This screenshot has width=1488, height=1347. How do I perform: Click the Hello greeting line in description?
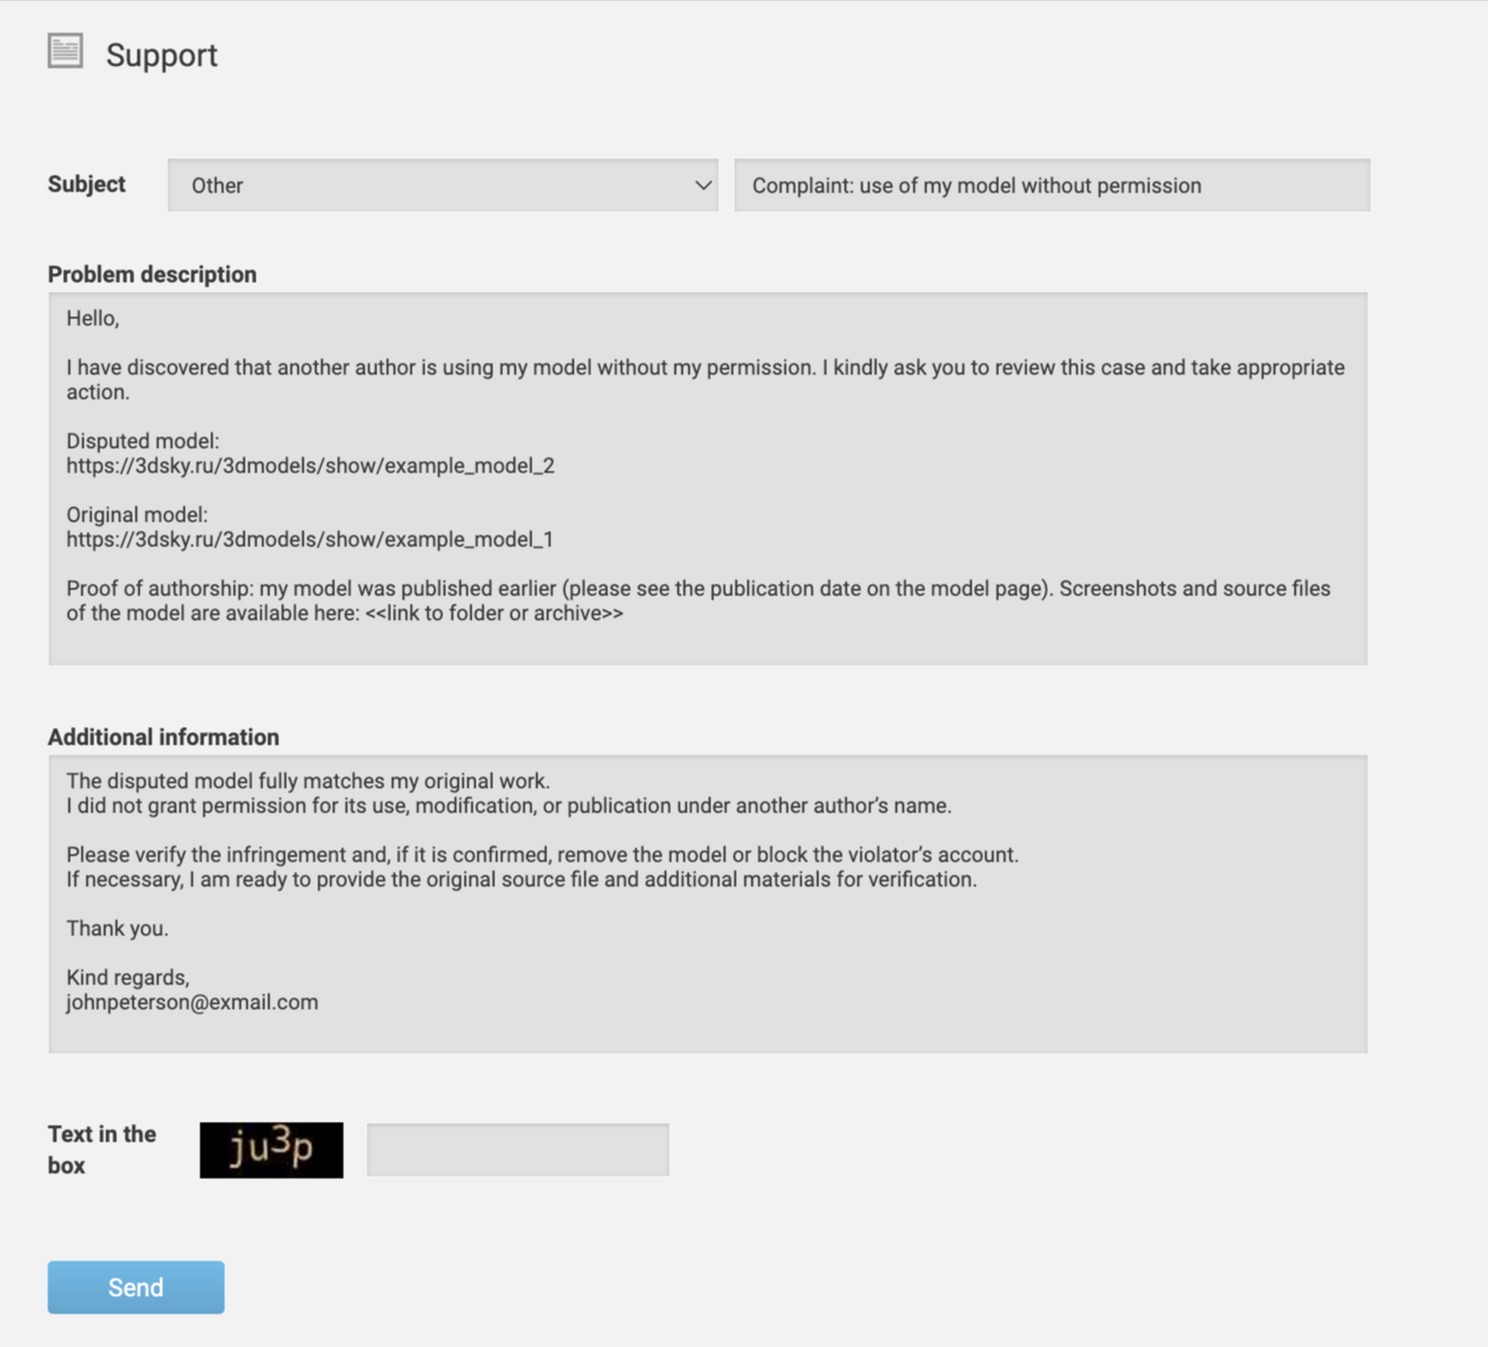coord(93,319)
